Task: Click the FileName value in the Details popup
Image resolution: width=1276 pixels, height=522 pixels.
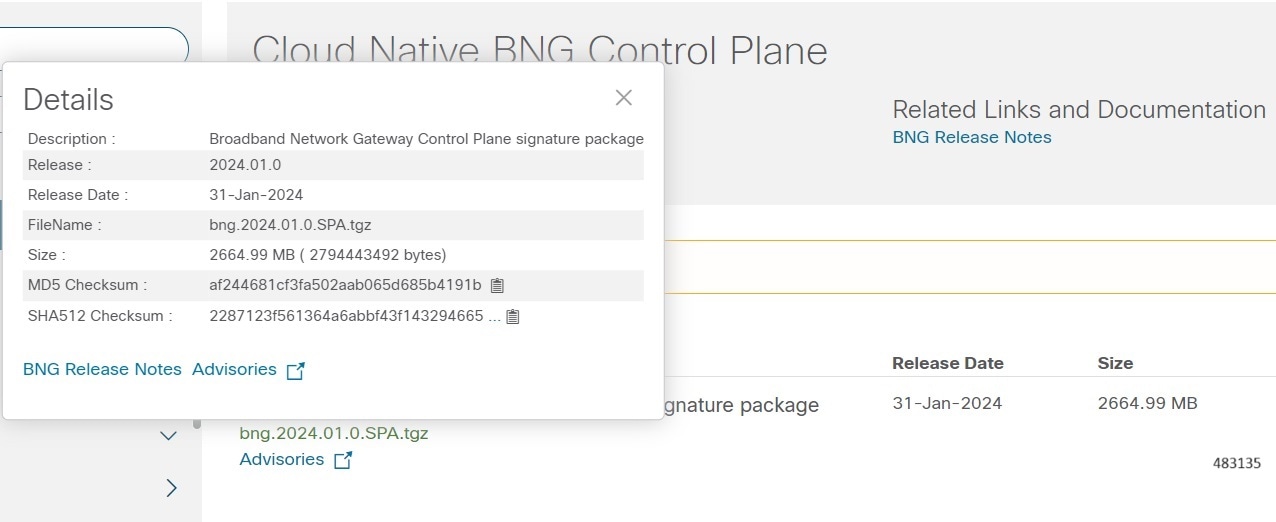Action: pyautogui.click(x=290, y=225)
